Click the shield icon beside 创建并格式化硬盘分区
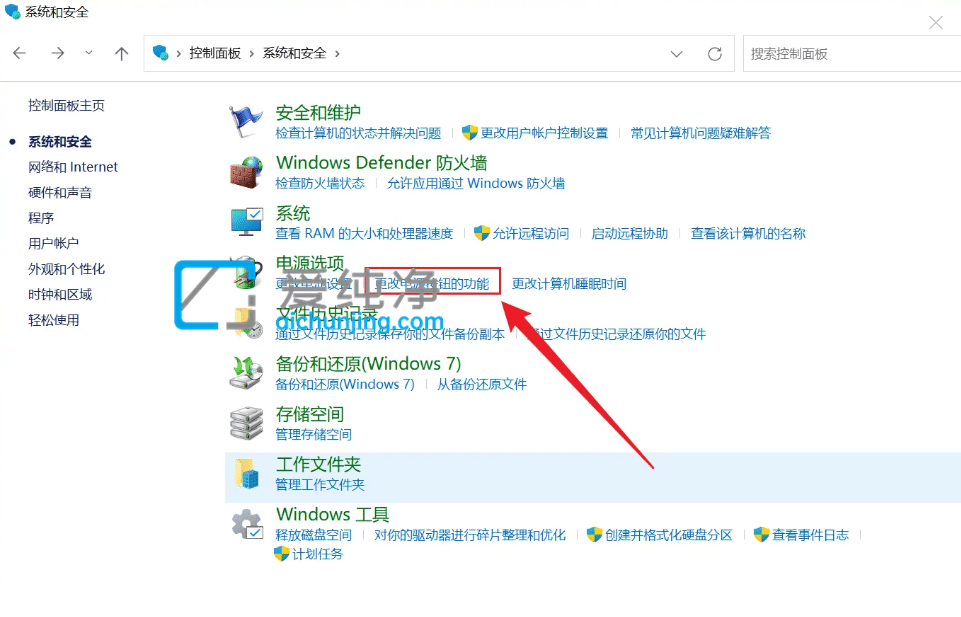This screenshot has height=617, width=961. pos(594,534)
